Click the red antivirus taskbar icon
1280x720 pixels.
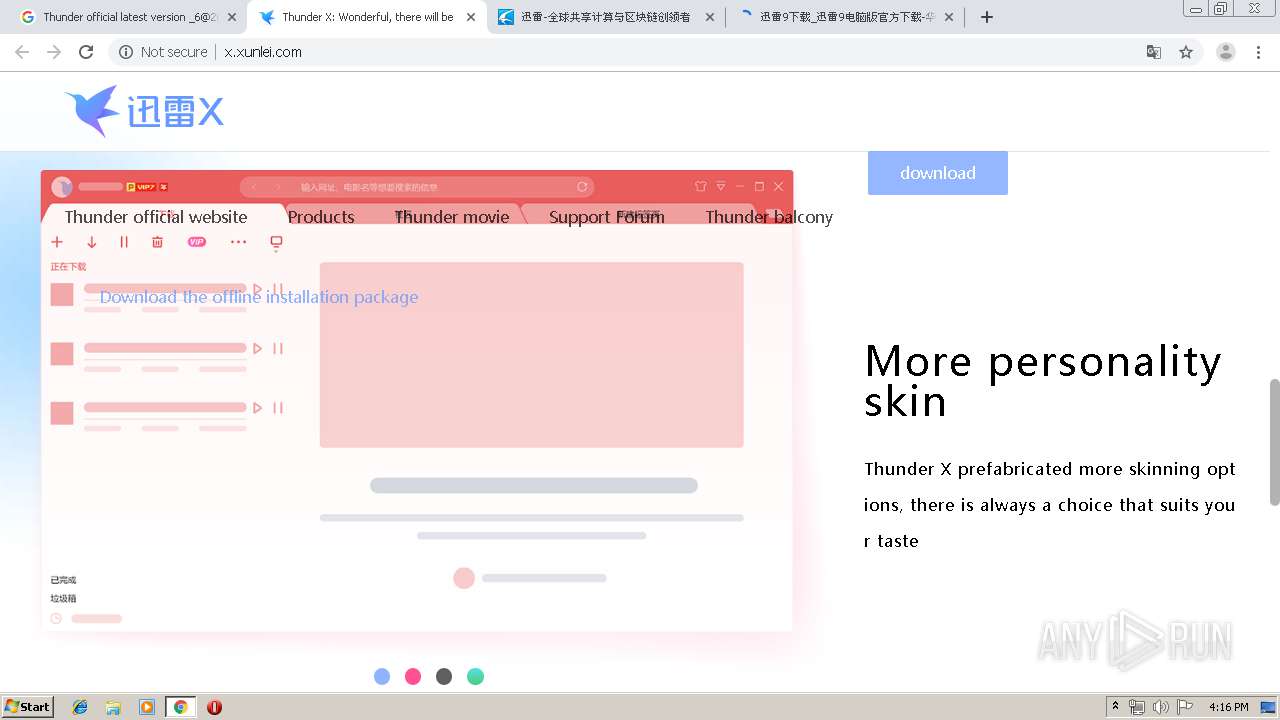pyautogui.click(x=214, y=707)
